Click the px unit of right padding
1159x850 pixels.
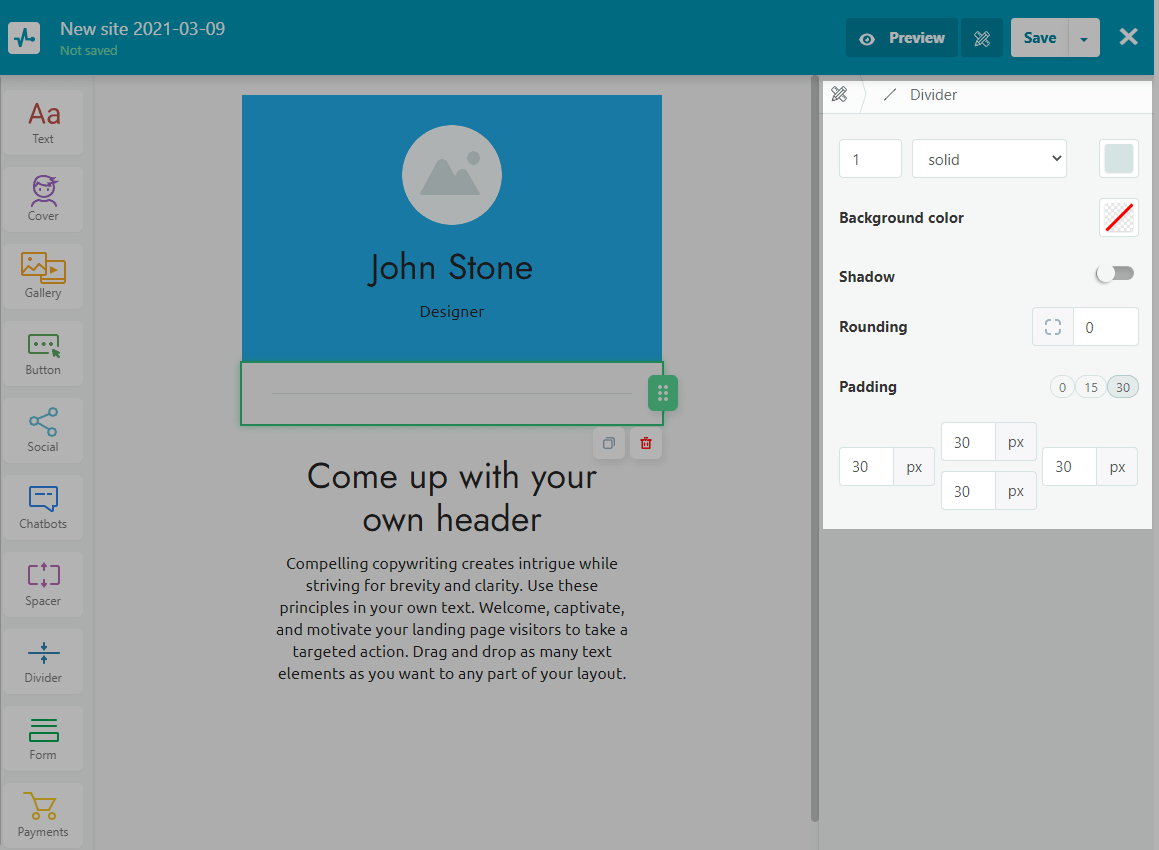(1117, 467)
